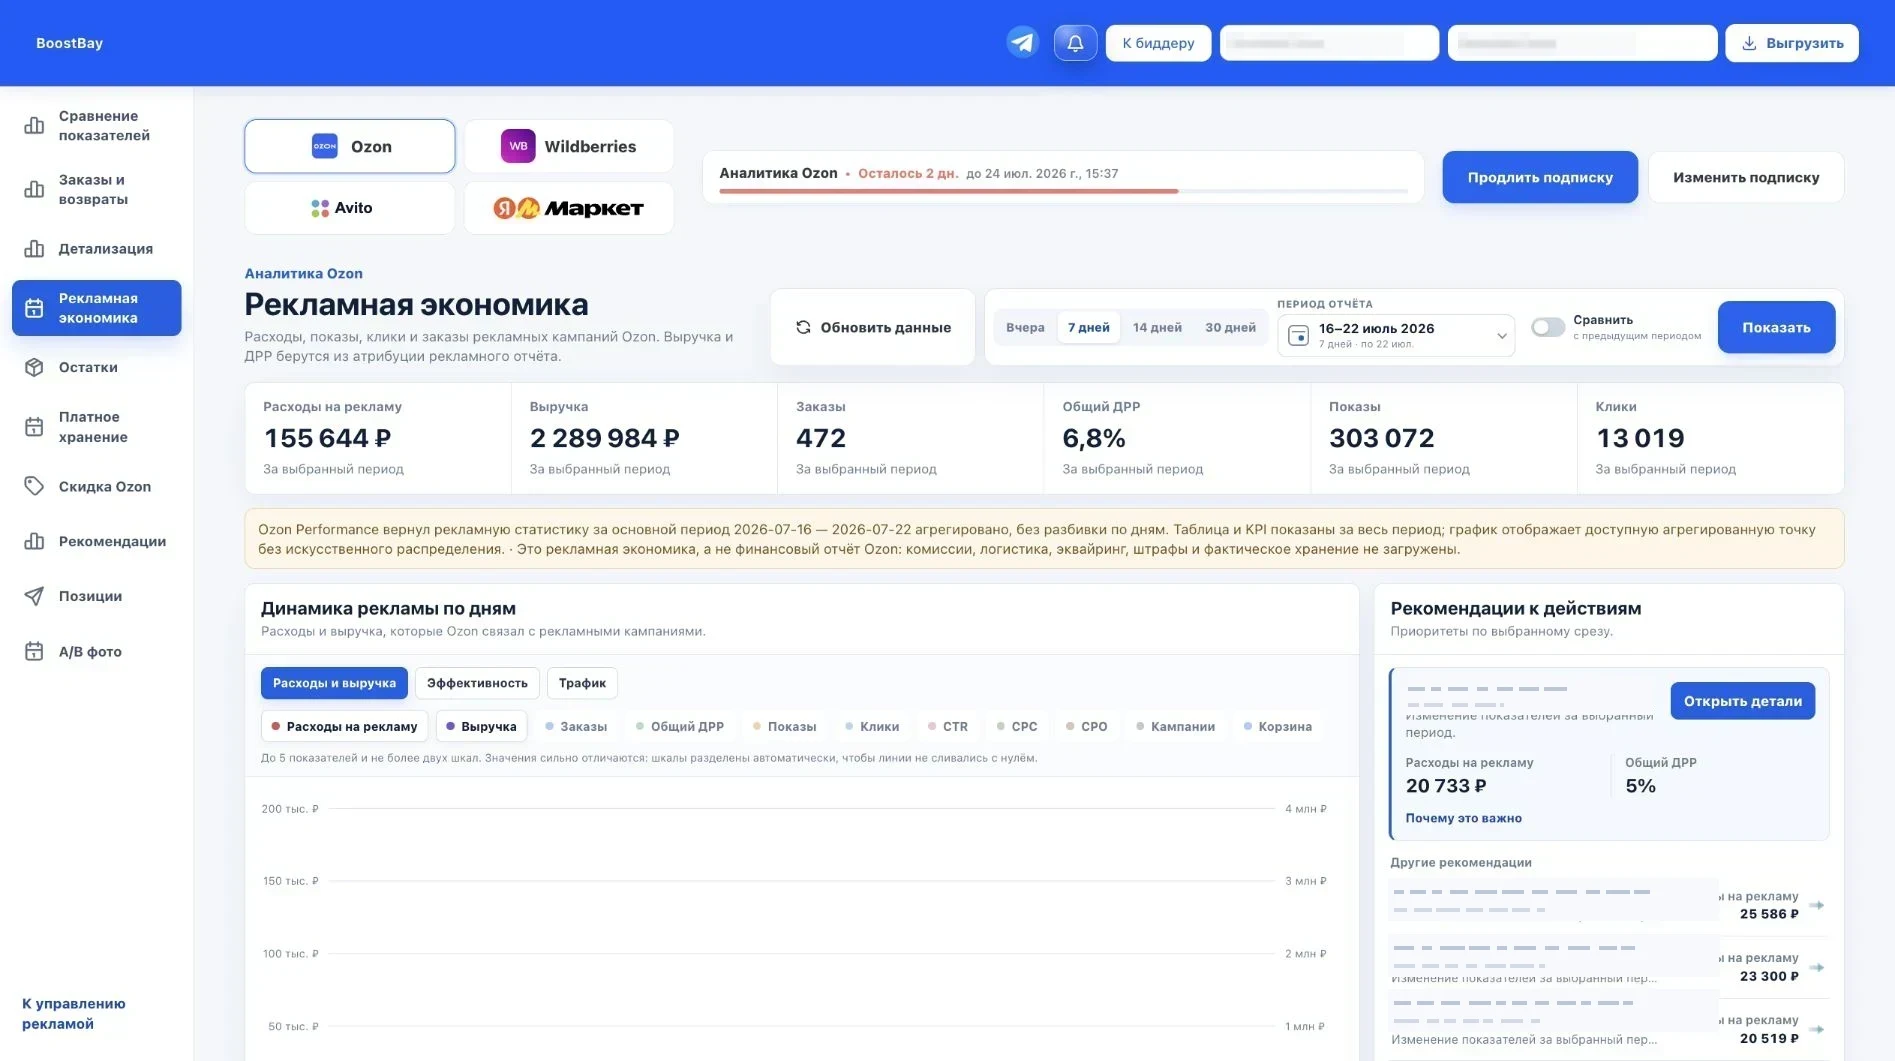Click the К биддеру button
The image size is (1895, 1061).
point(1158,43)
